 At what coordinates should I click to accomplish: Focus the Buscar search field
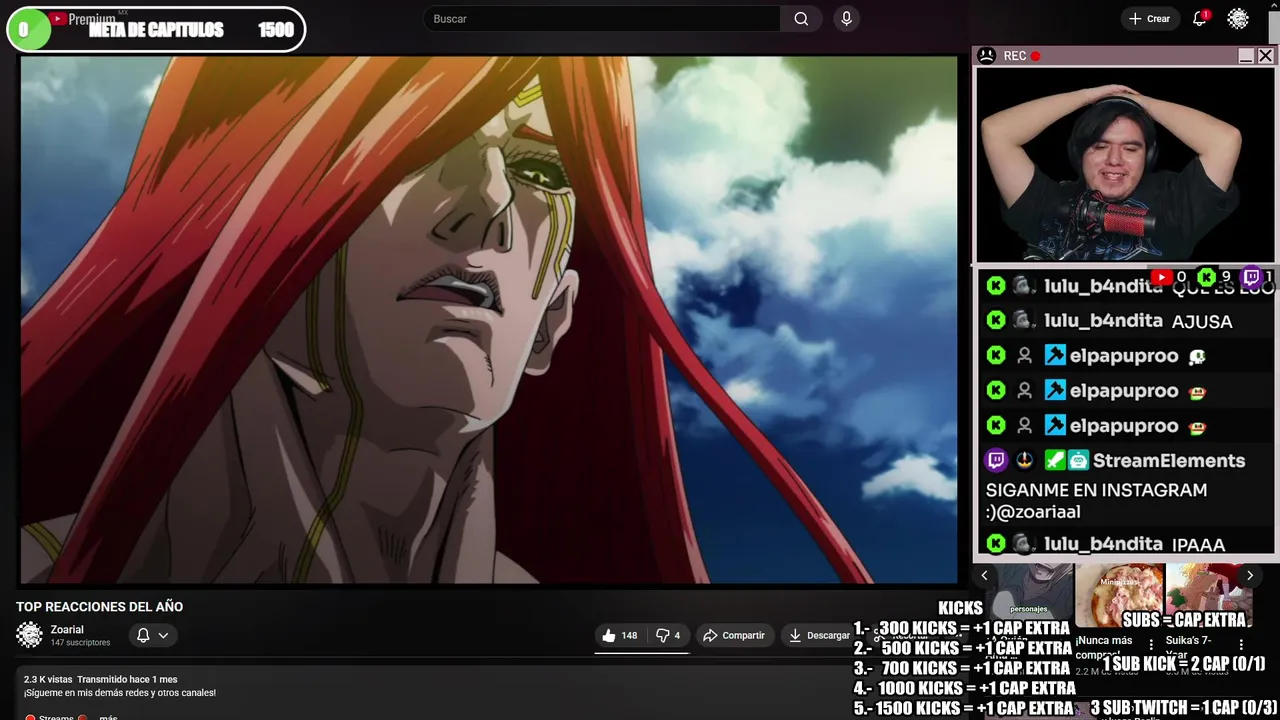pyautogui.click(x=602, y=19)
